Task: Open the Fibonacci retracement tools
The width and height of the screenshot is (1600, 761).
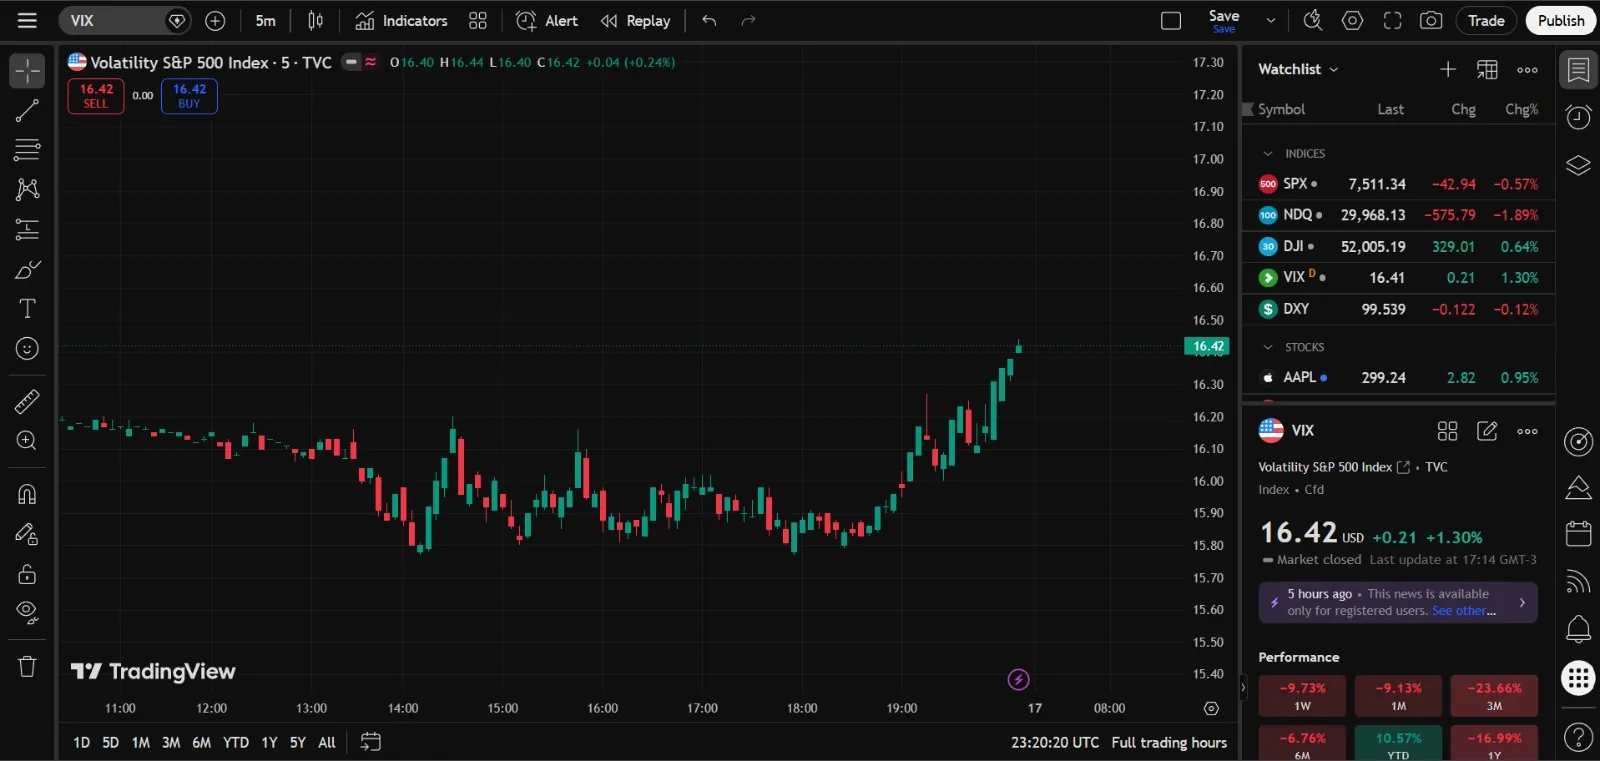Action: click(27, 150)
